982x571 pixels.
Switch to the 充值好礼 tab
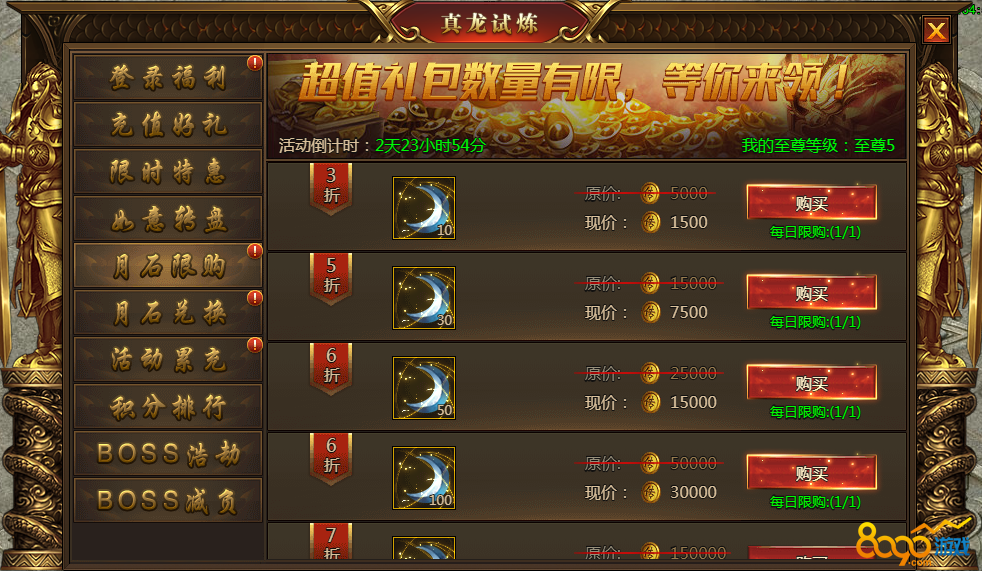pyautogui.click(x=168, y=125)
